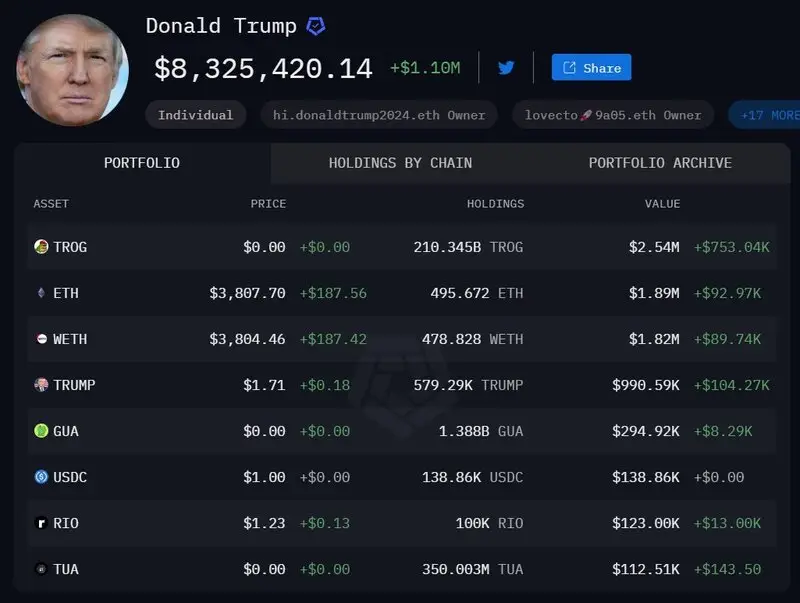Click the total balance $8,325,420.14
800x603 pixels.
(x=263, y=68)
